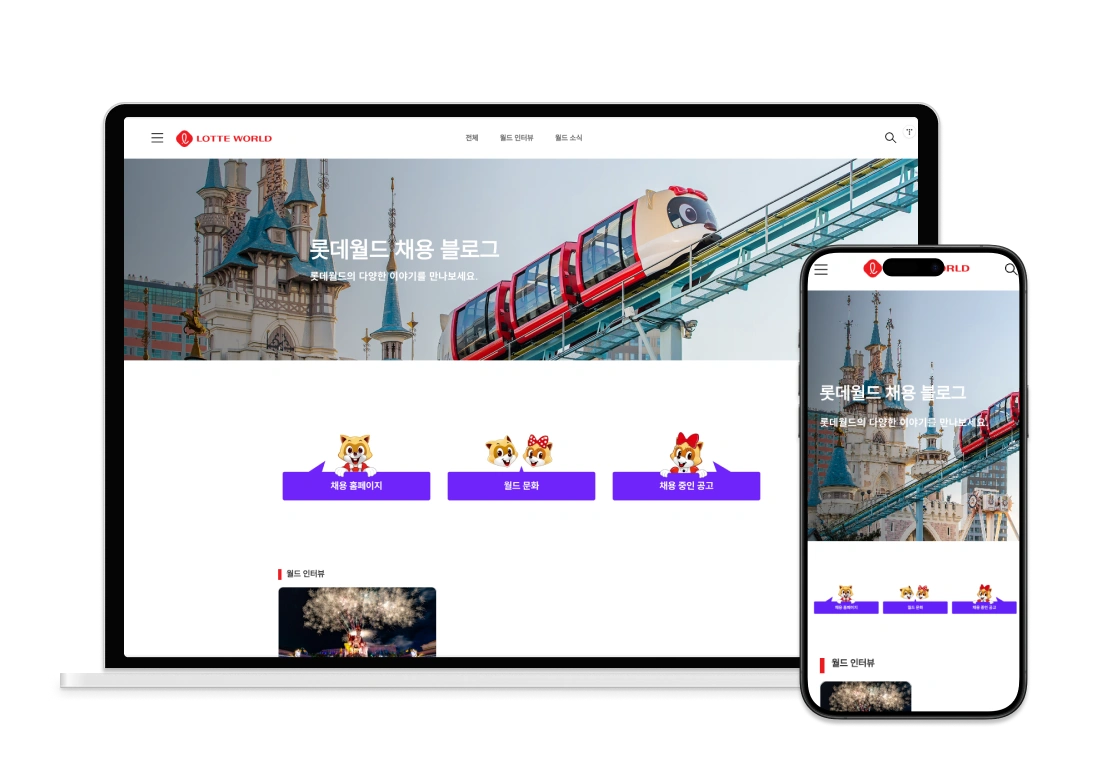Screen dimensions: 1100x762
Task: Switch to the 월드 인터뷰 nav tab
Action: (517, 138)
